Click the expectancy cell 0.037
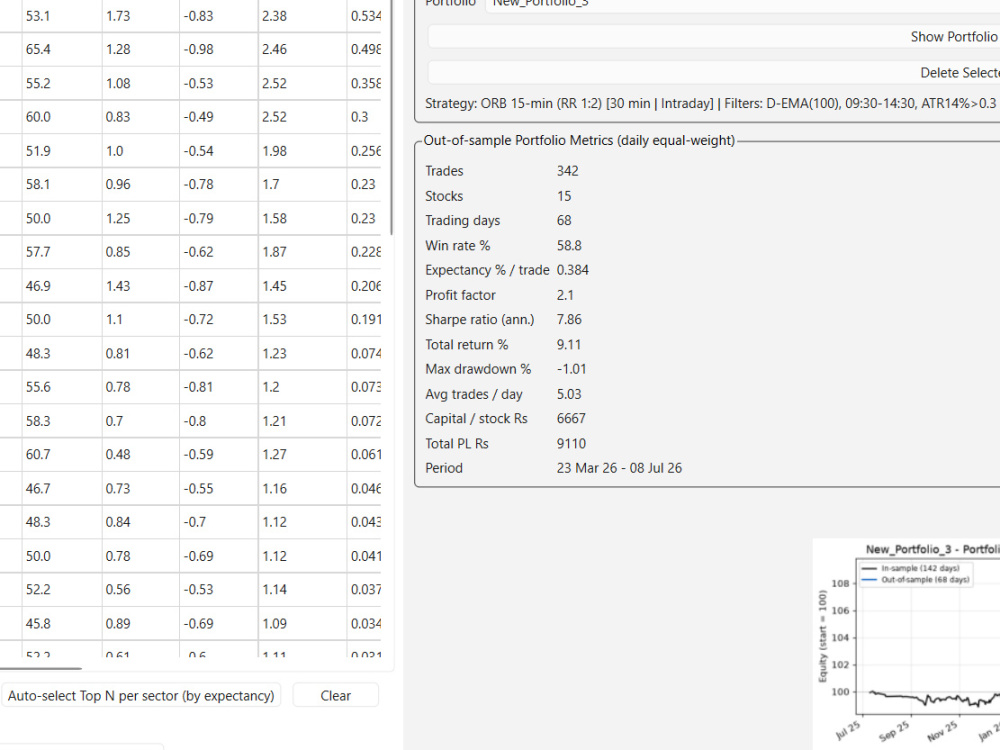 point(365,590)
